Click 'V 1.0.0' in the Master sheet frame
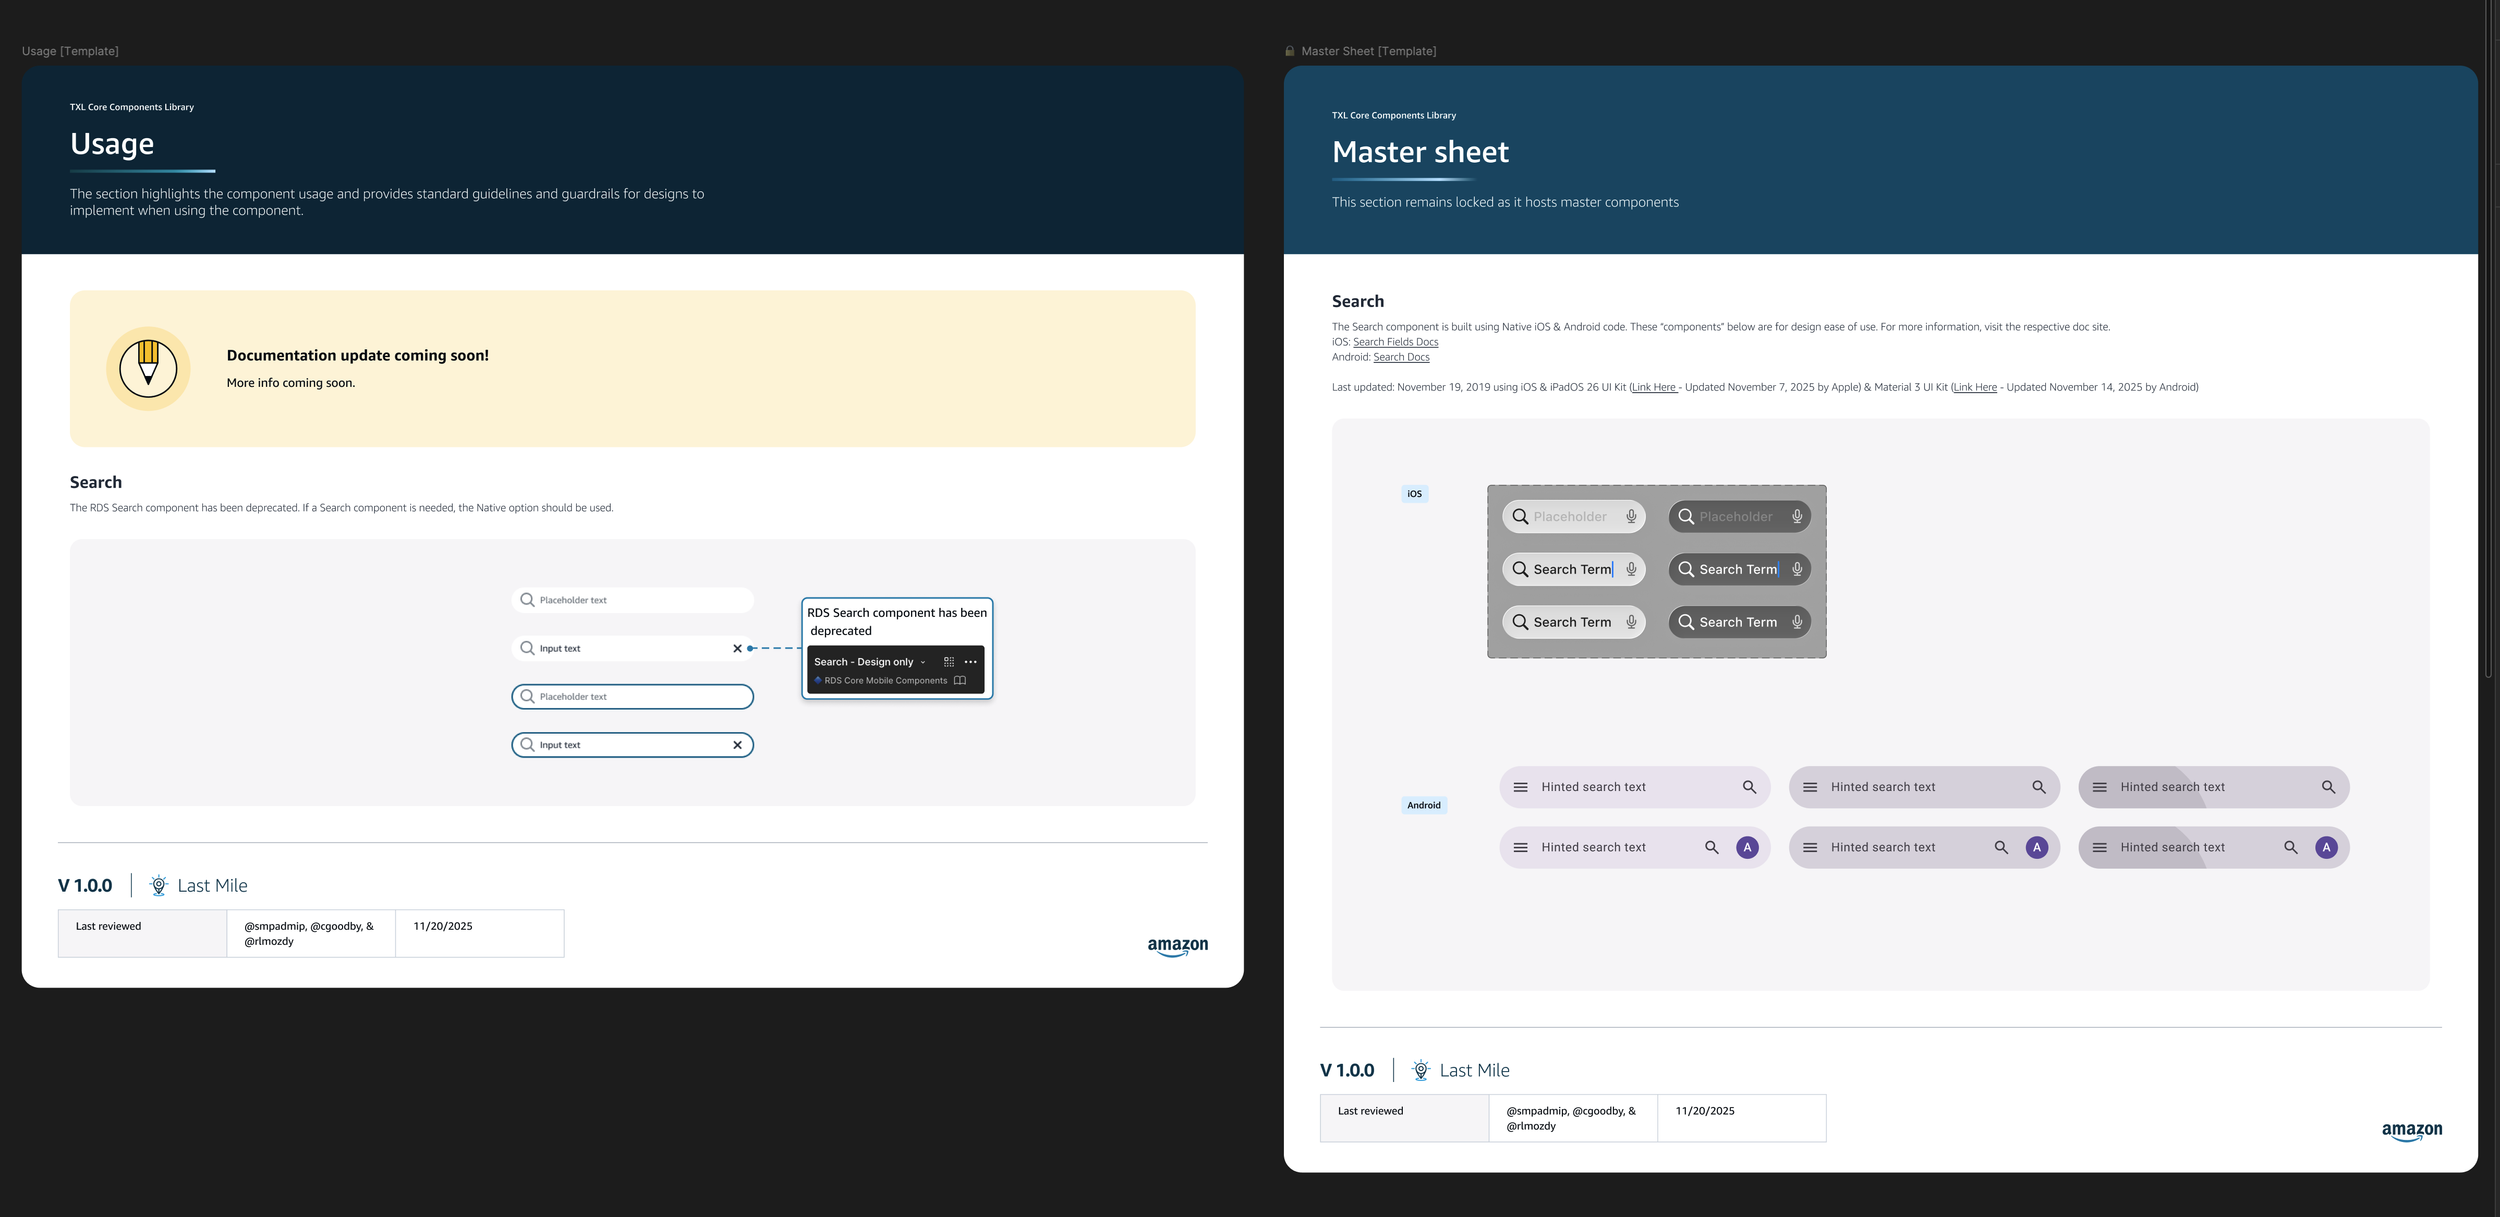The image size is (2500, 1217). coord(1347,1070)
